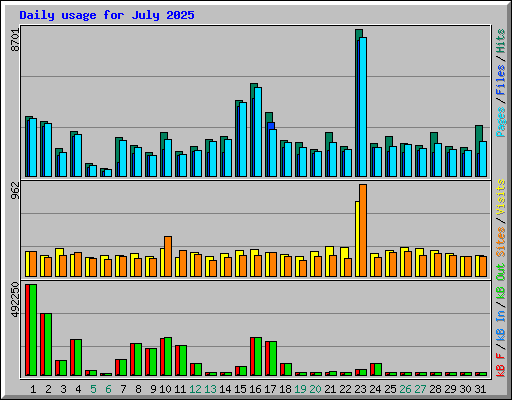Click day 31 on the x-axis
This screenshot has height=400, width=512.
click(x=480, y=389)
